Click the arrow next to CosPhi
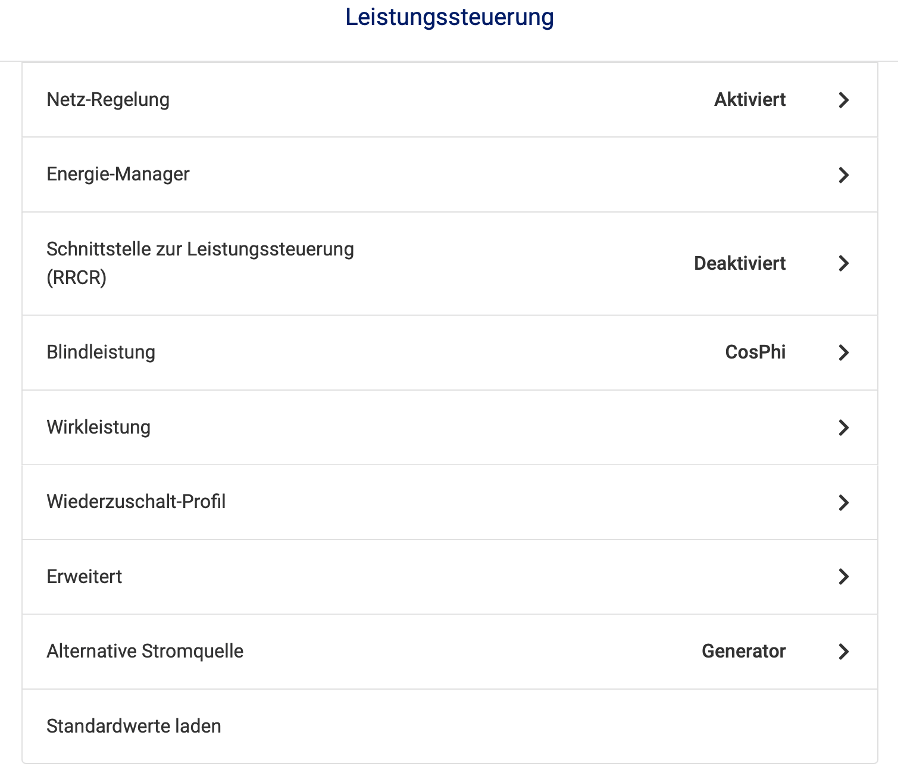Viewport: 898px width, 778px height. pyautogui.click(x=843, y=352)
